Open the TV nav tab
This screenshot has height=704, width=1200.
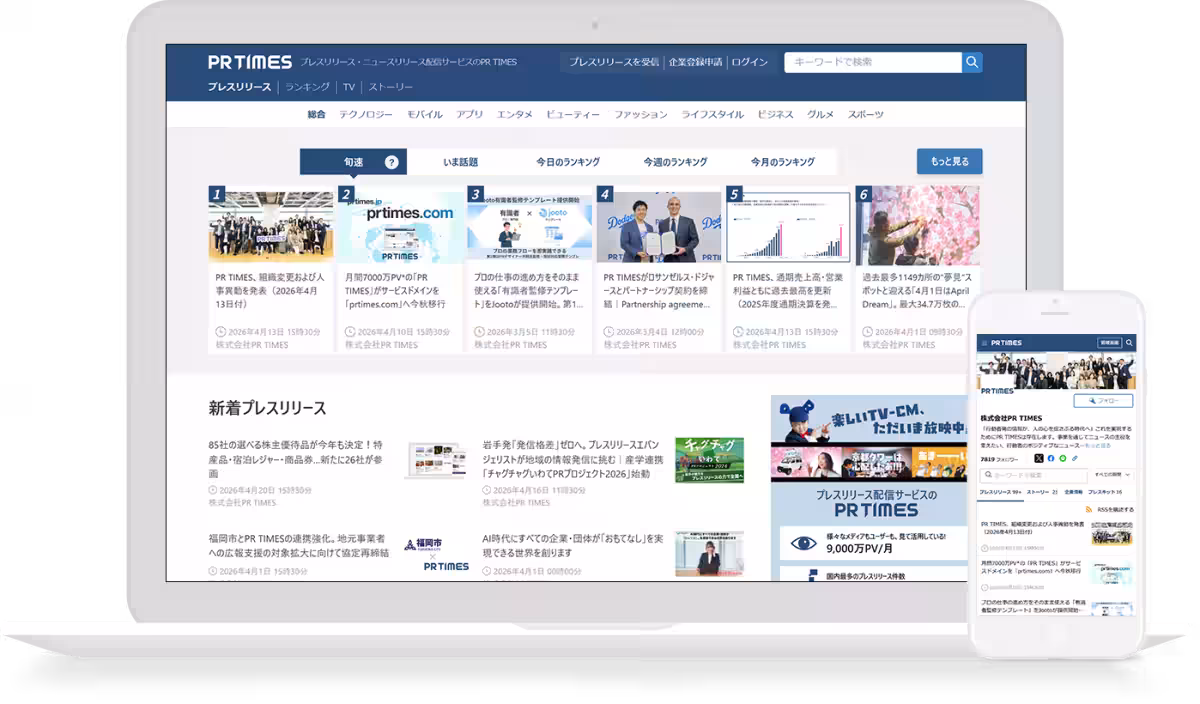click(349, 87)
